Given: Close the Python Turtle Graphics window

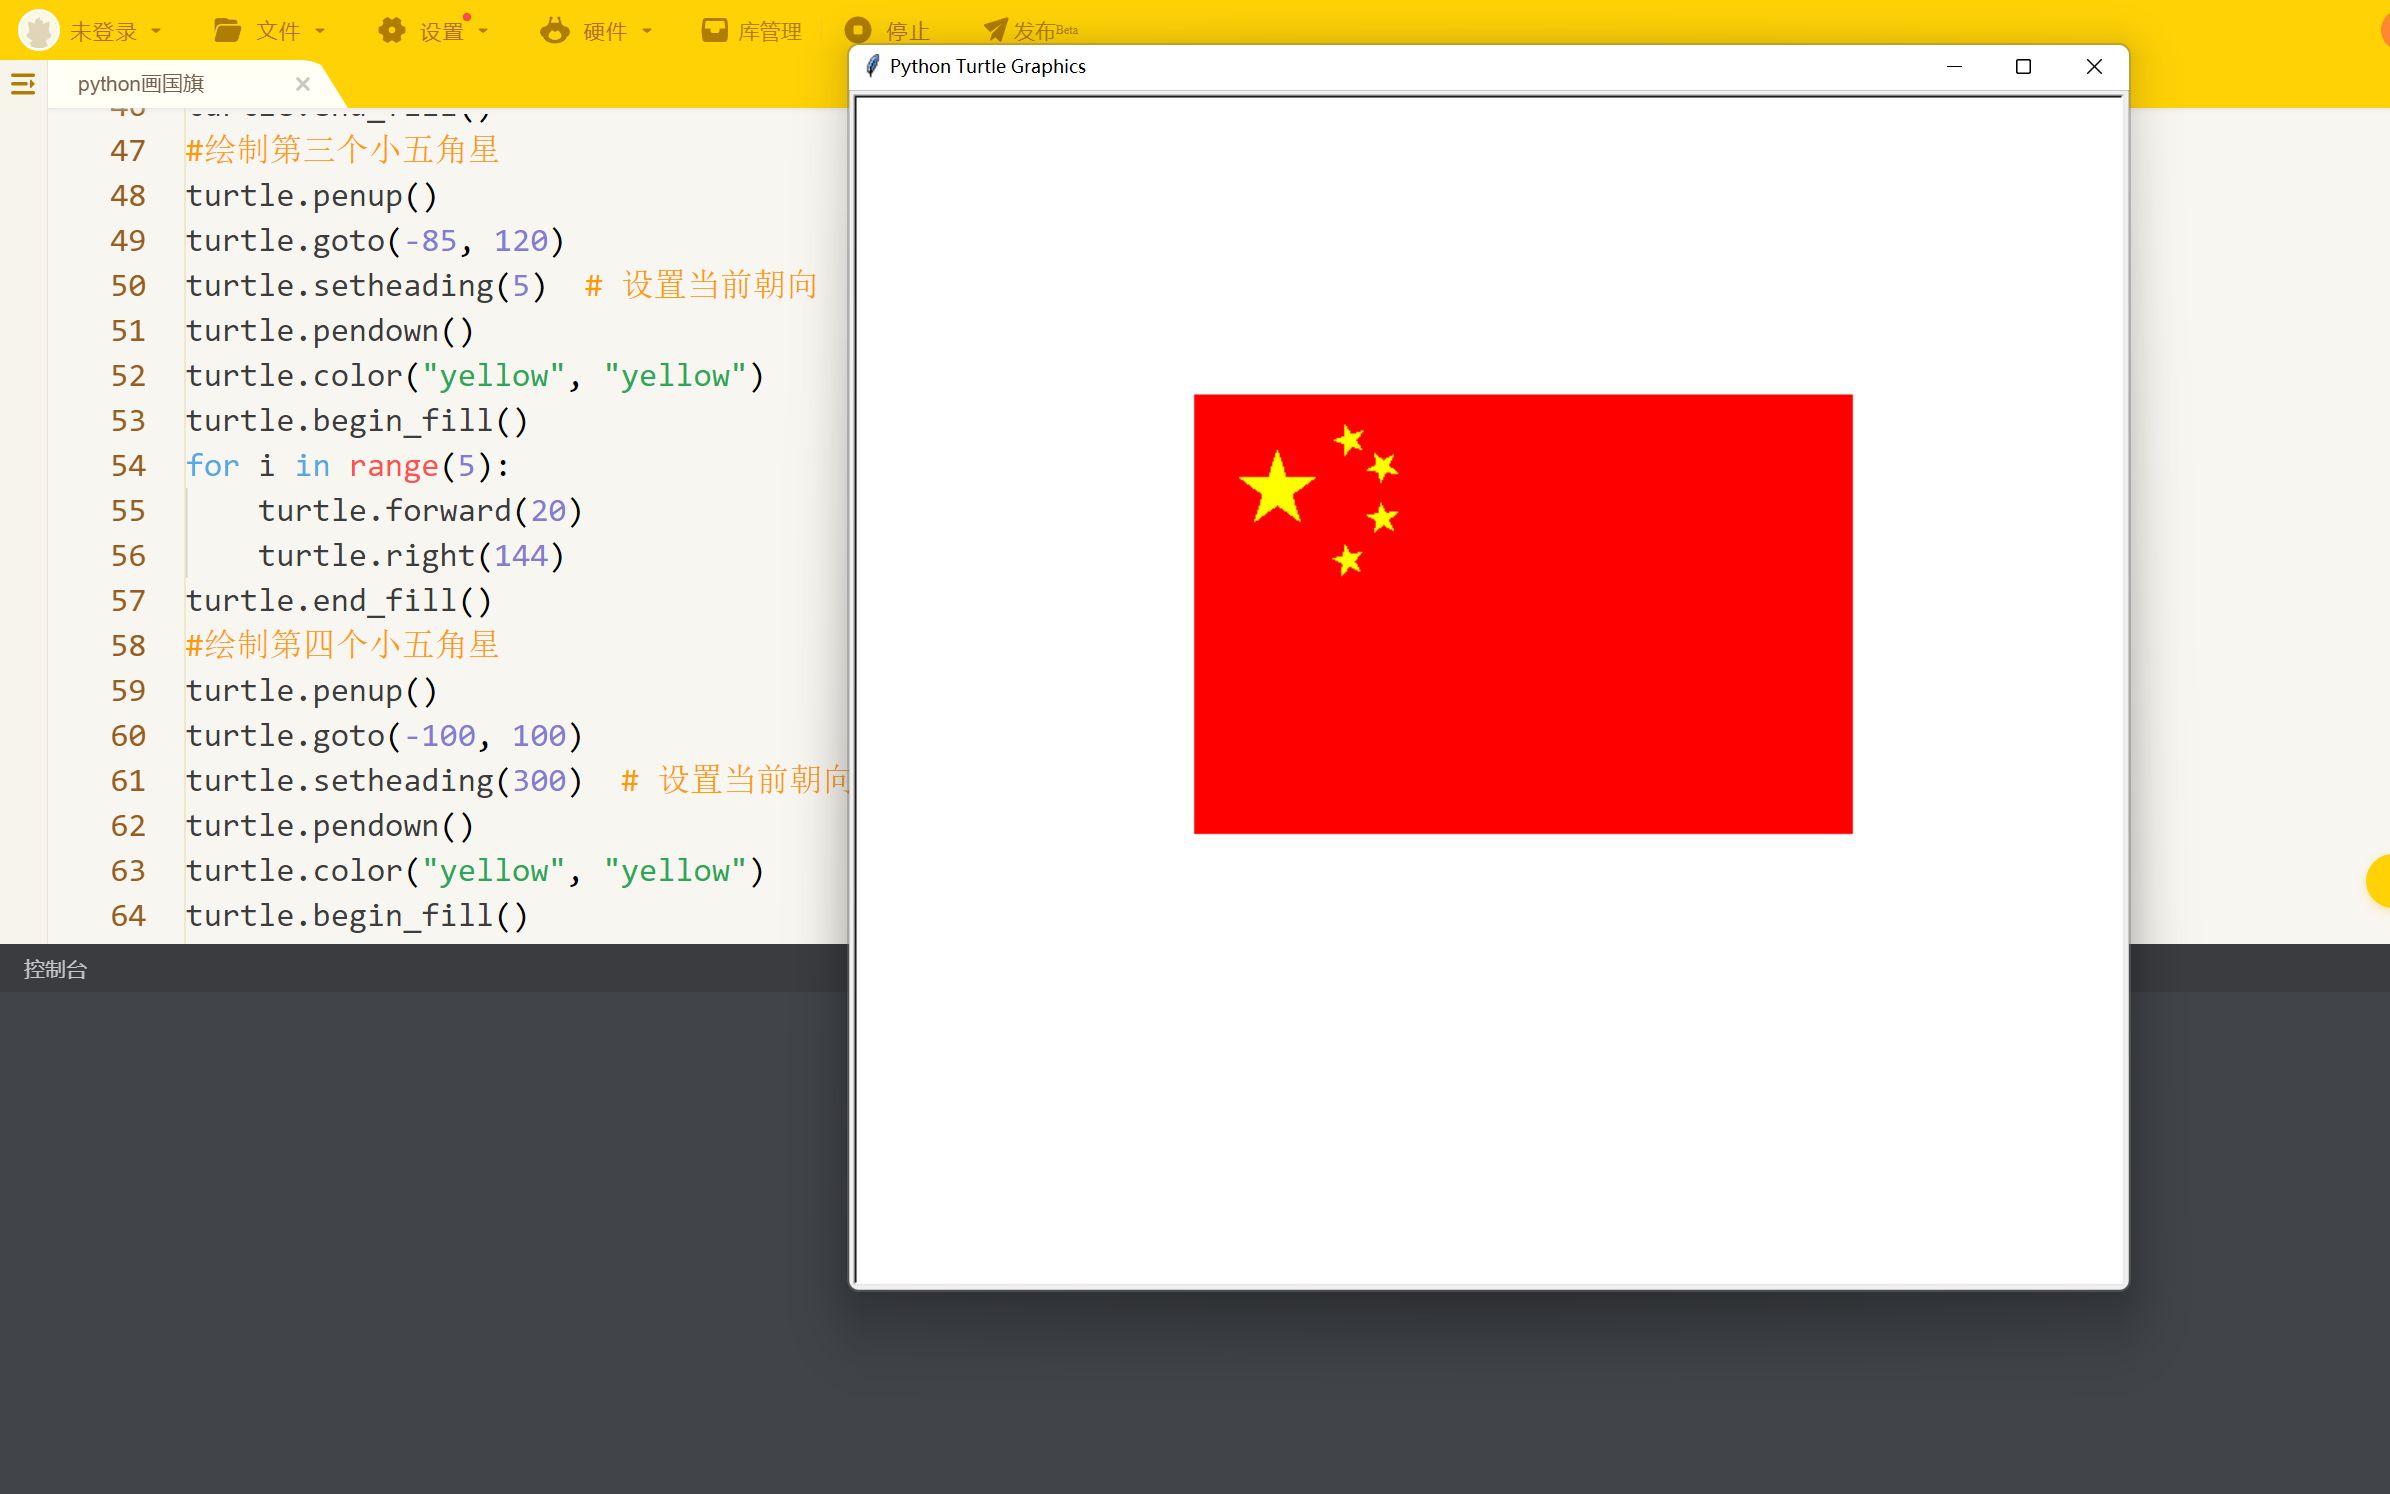Looking at the screenshot, I should tap(2094, 66).
